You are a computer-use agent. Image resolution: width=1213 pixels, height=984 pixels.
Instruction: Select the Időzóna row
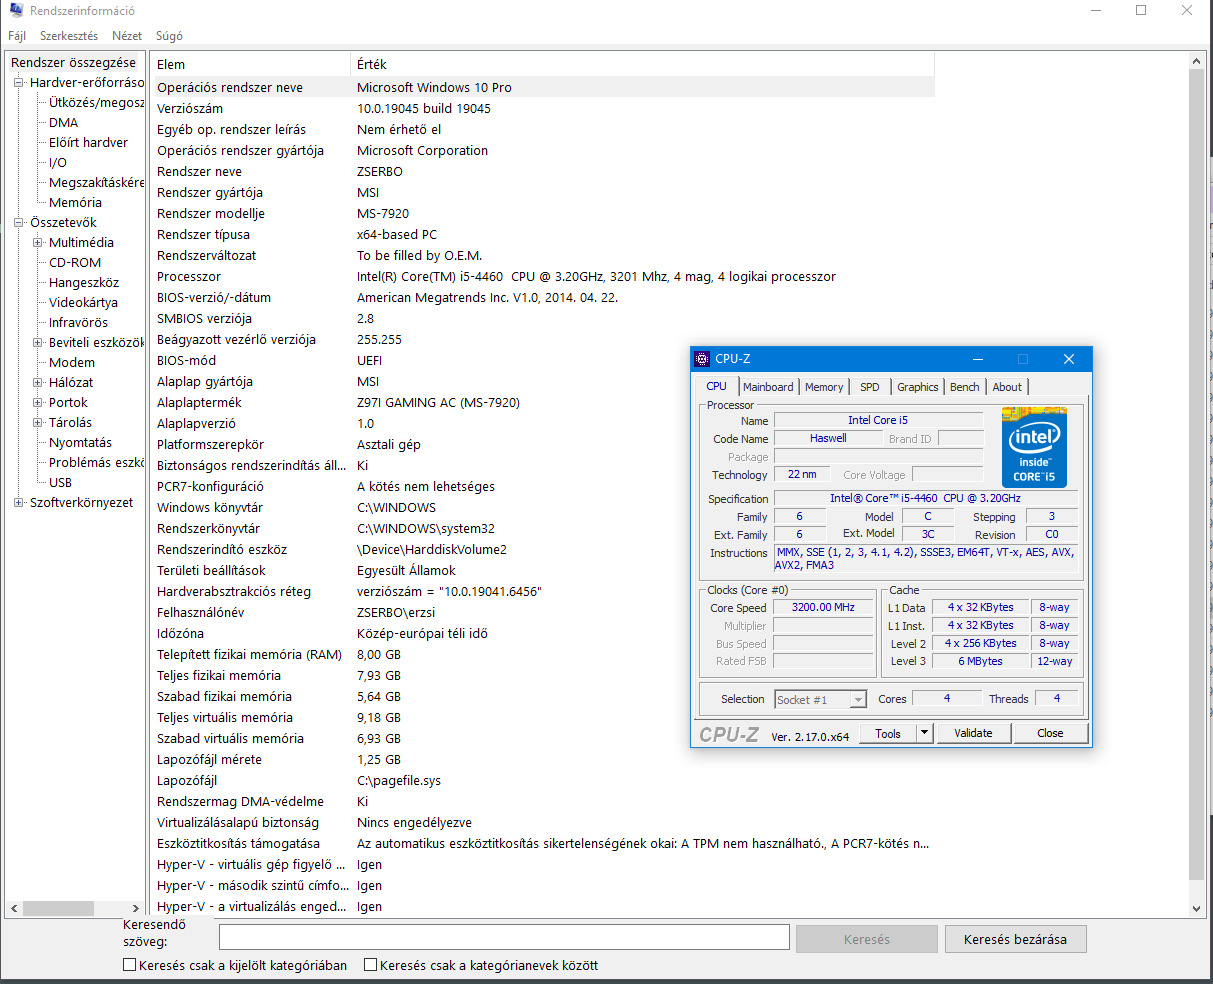point(543,634)
